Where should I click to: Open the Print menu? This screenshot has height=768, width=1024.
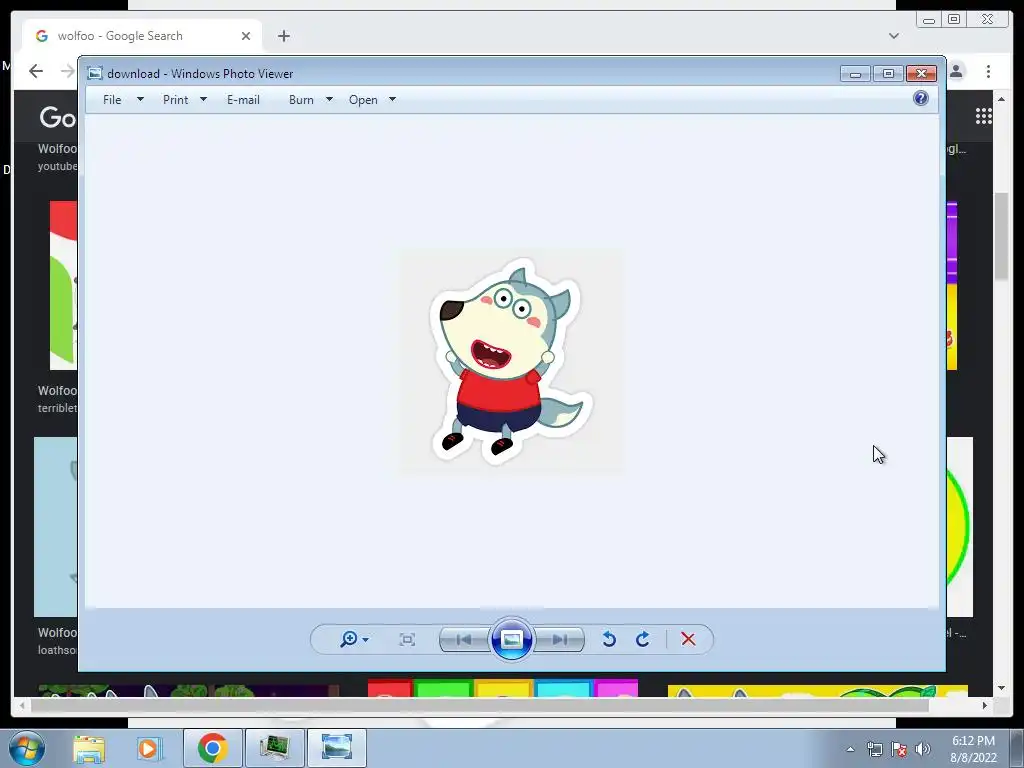[176, 100]
